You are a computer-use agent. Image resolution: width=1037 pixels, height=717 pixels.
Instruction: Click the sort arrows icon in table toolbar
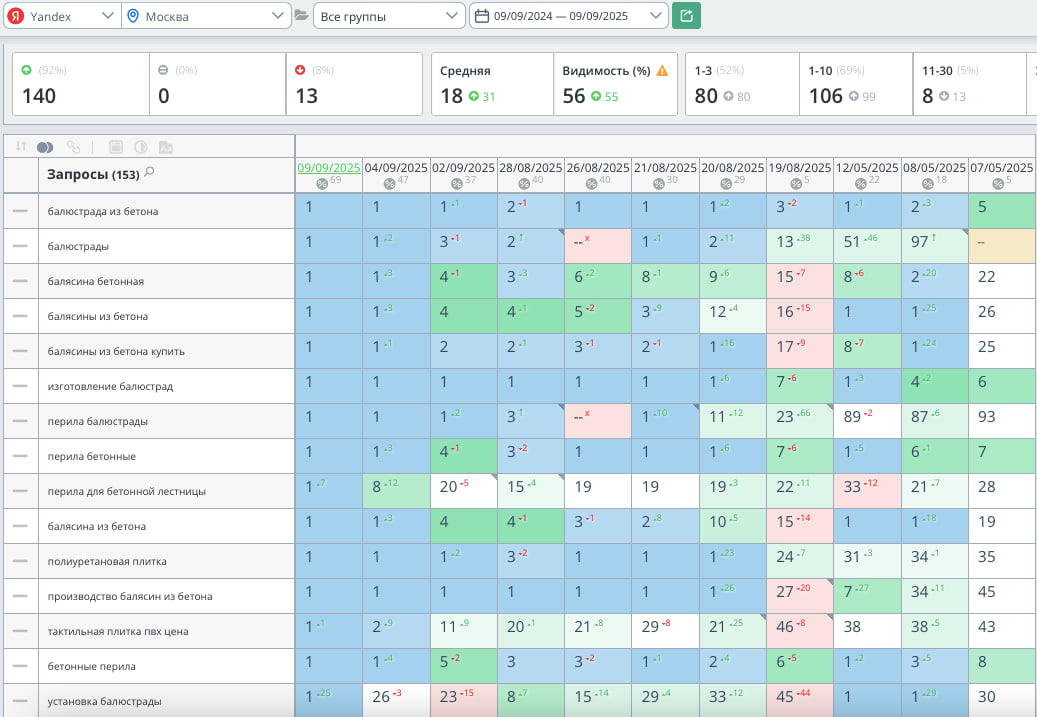(x=21, y=147)
